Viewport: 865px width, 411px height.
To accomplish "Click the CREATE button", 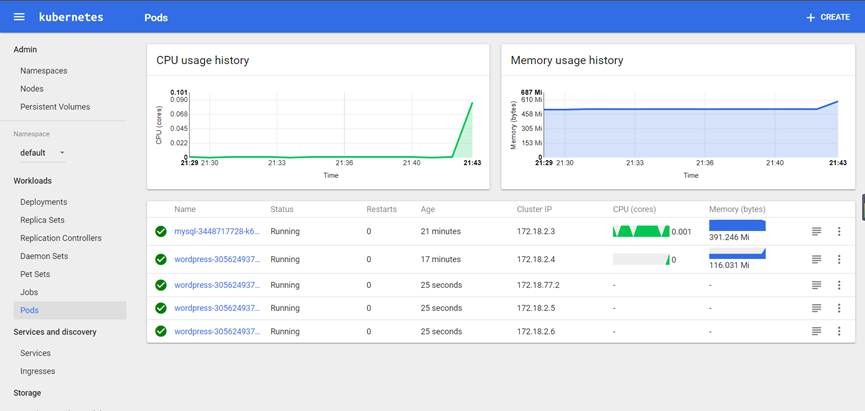I will pyautogui.click(x=828, y=17).
